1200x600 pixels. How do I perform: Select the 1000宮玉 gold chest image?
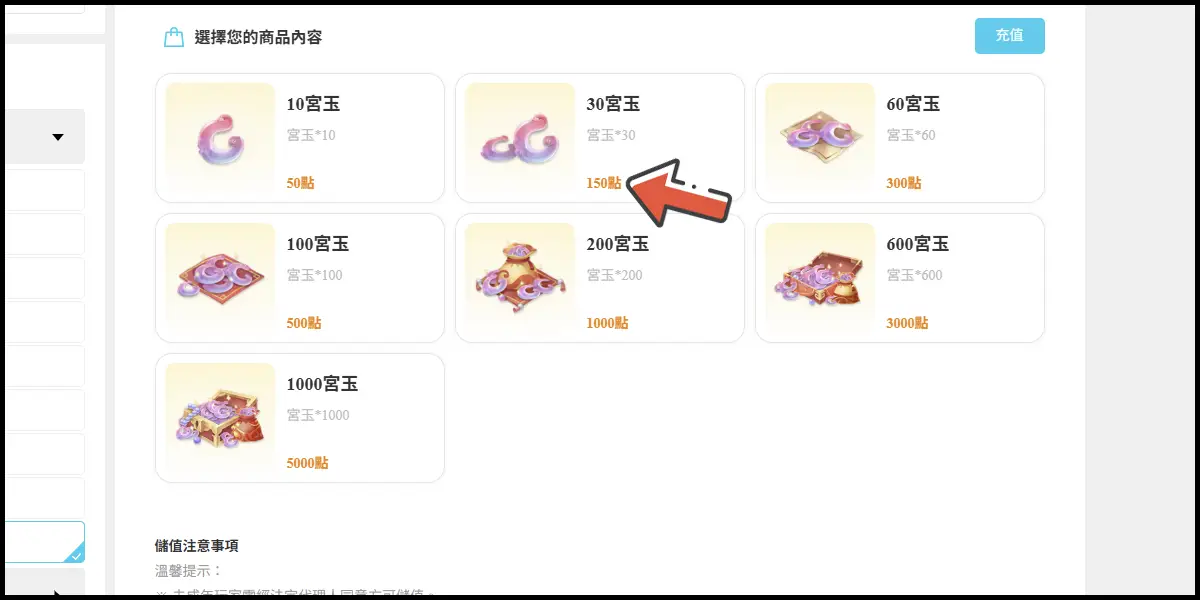(x=220, y=418)
